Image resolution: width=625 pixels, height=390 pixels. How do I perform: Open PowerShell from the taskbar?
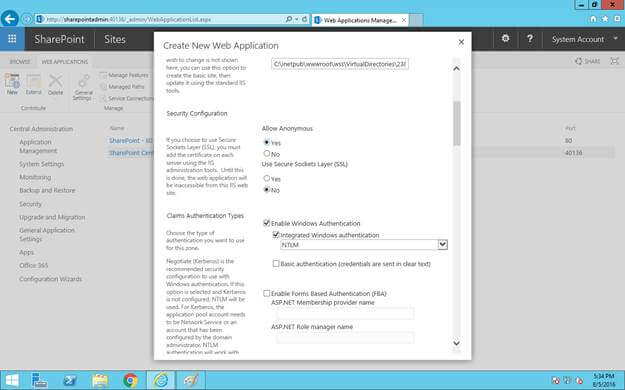click(x=69, y=380)
